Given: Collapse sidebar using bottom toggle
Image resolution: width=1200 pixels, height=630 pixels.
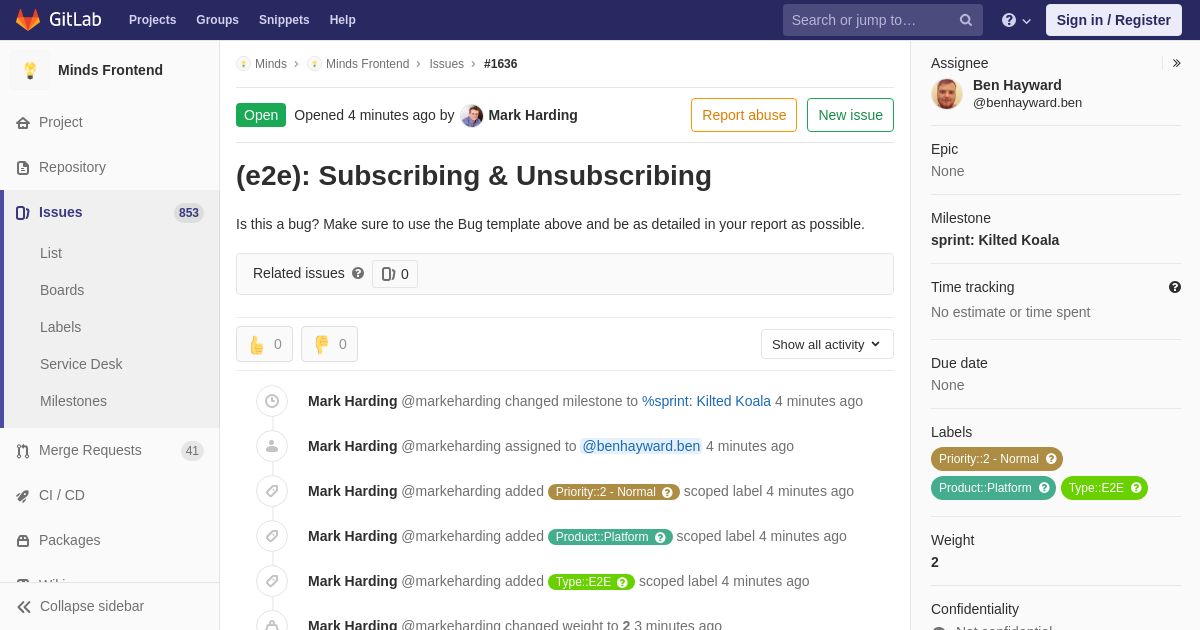Looking at the screenshot, I should coord(80,606).
